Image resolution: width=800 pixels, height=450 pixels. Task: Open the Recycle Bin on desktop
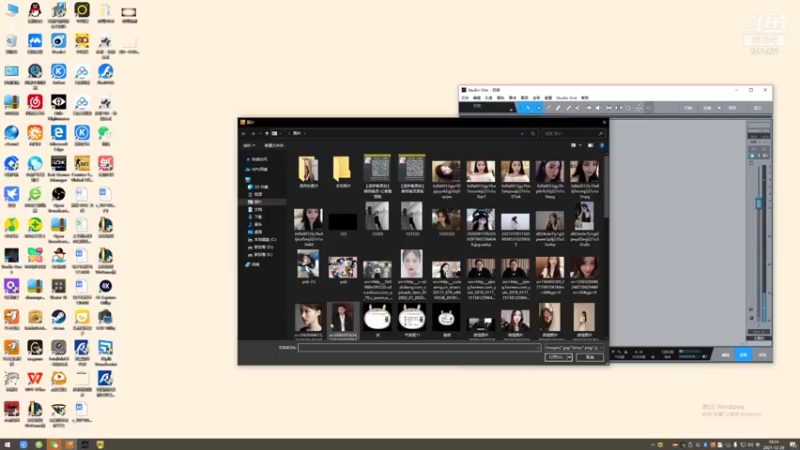(x=11, y=44)
